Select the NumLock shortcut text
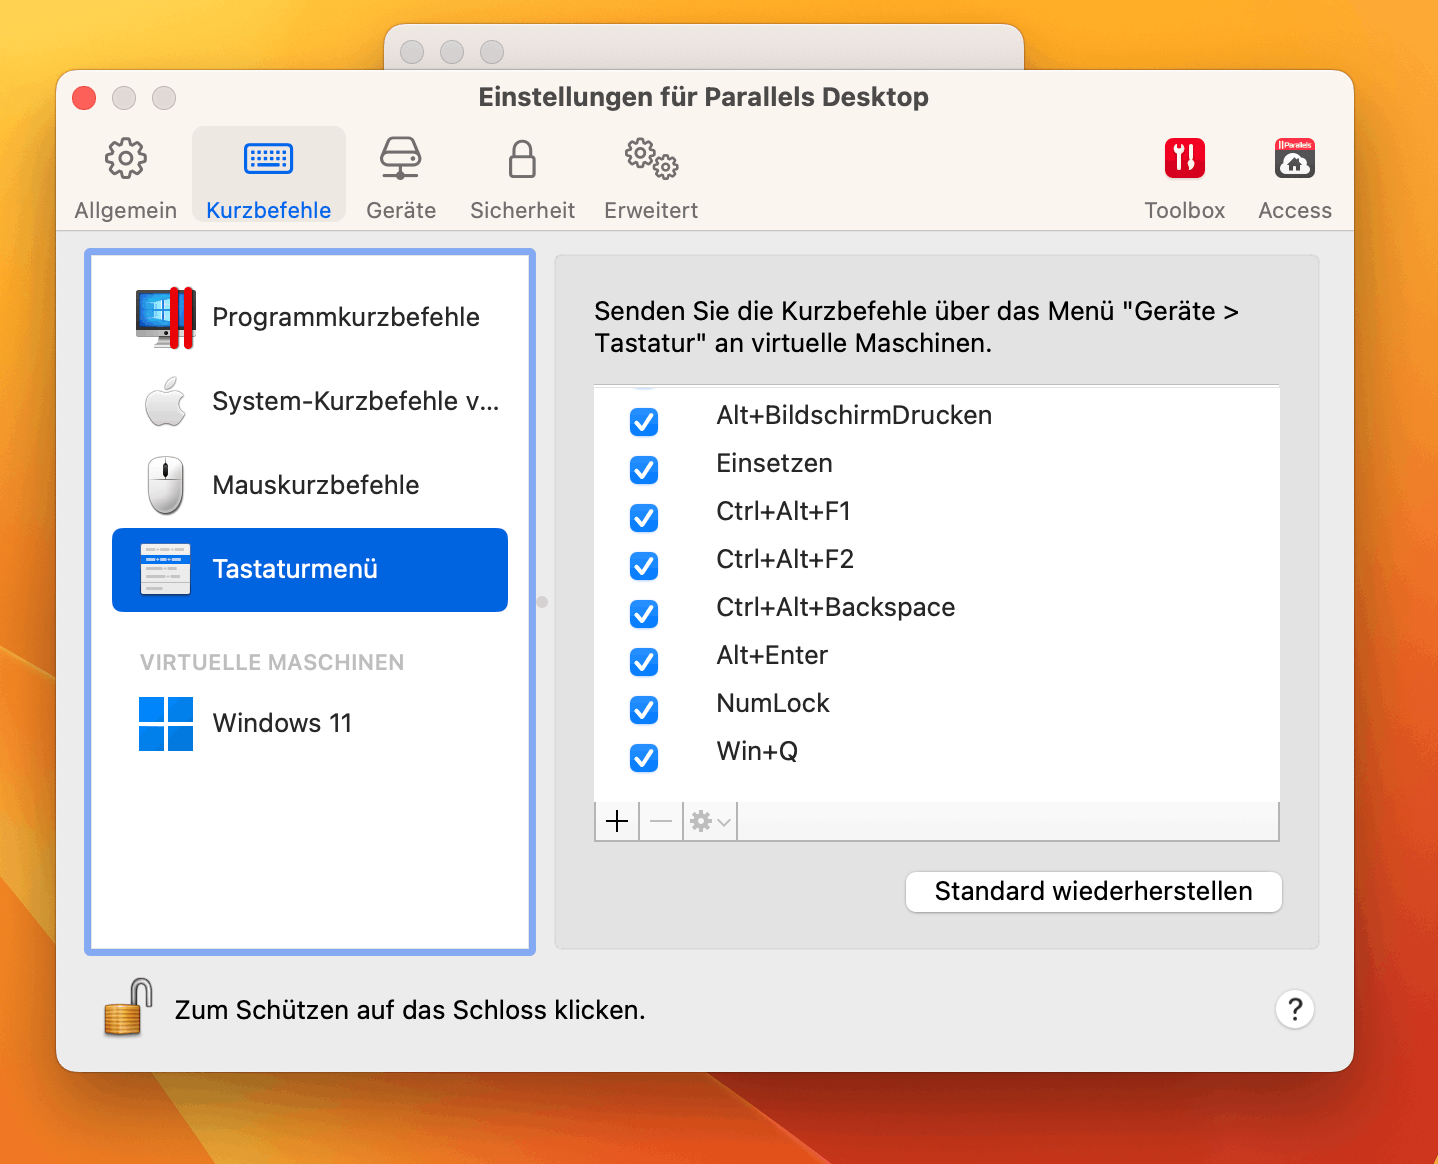Image resolution: width=1438 pixels, height=1164 pixels. tap(773, 704)
